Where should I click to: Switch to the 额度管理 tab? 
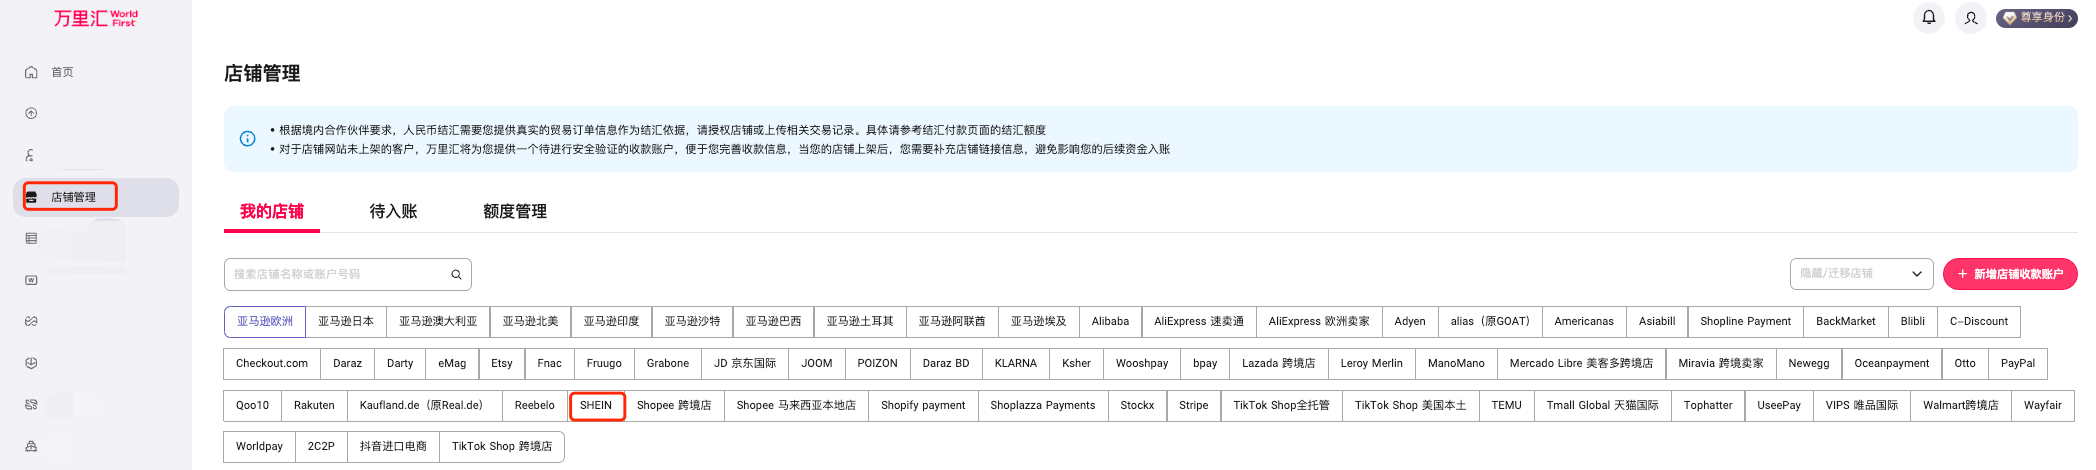(514, 212)
